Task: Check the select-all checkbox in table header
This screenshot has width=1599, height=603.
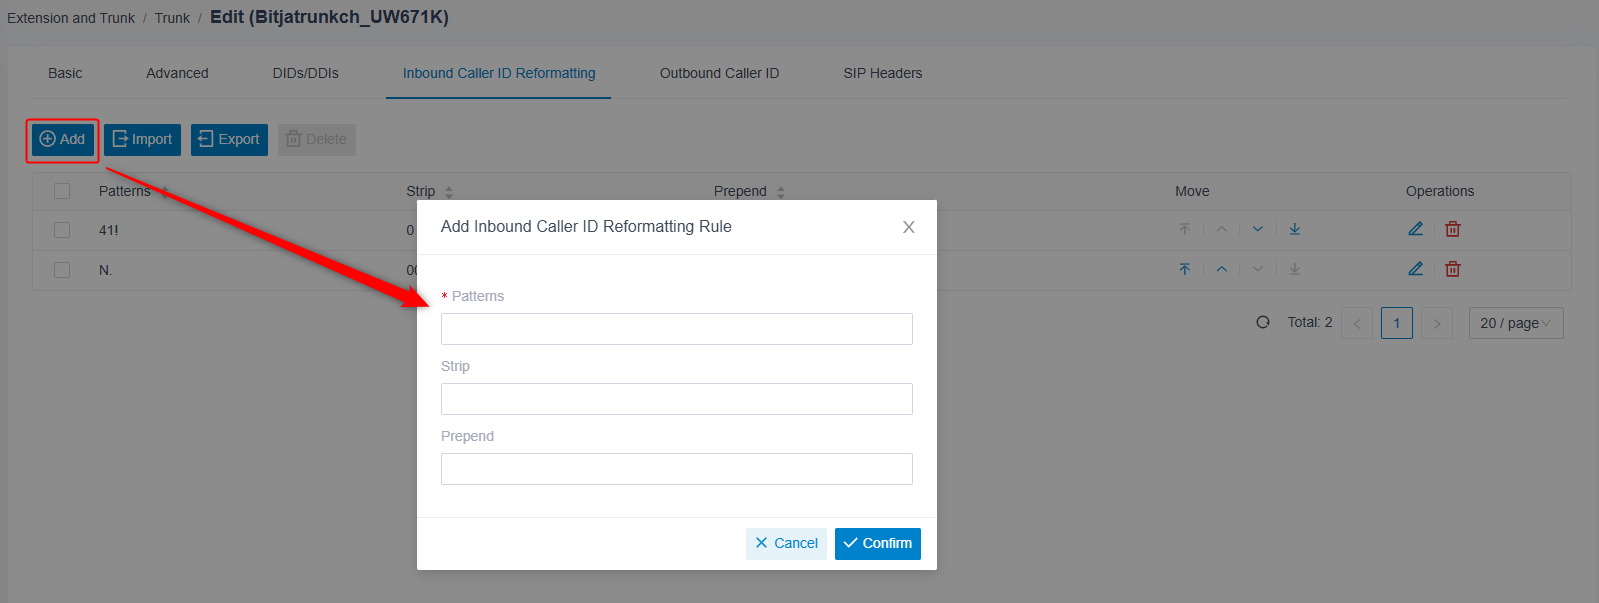Action: [62, 191]
